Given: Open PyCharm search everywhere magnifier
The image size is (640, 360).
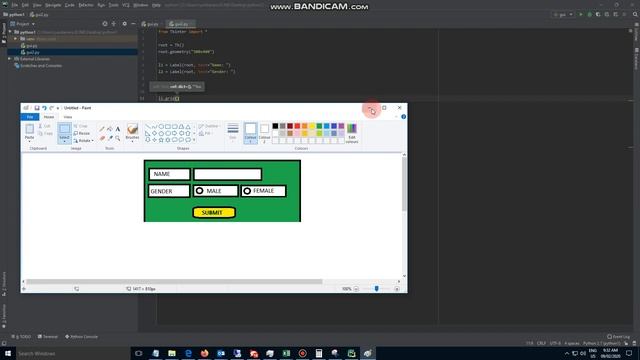Looking at the screenshot, I should [x=635, y=14].
